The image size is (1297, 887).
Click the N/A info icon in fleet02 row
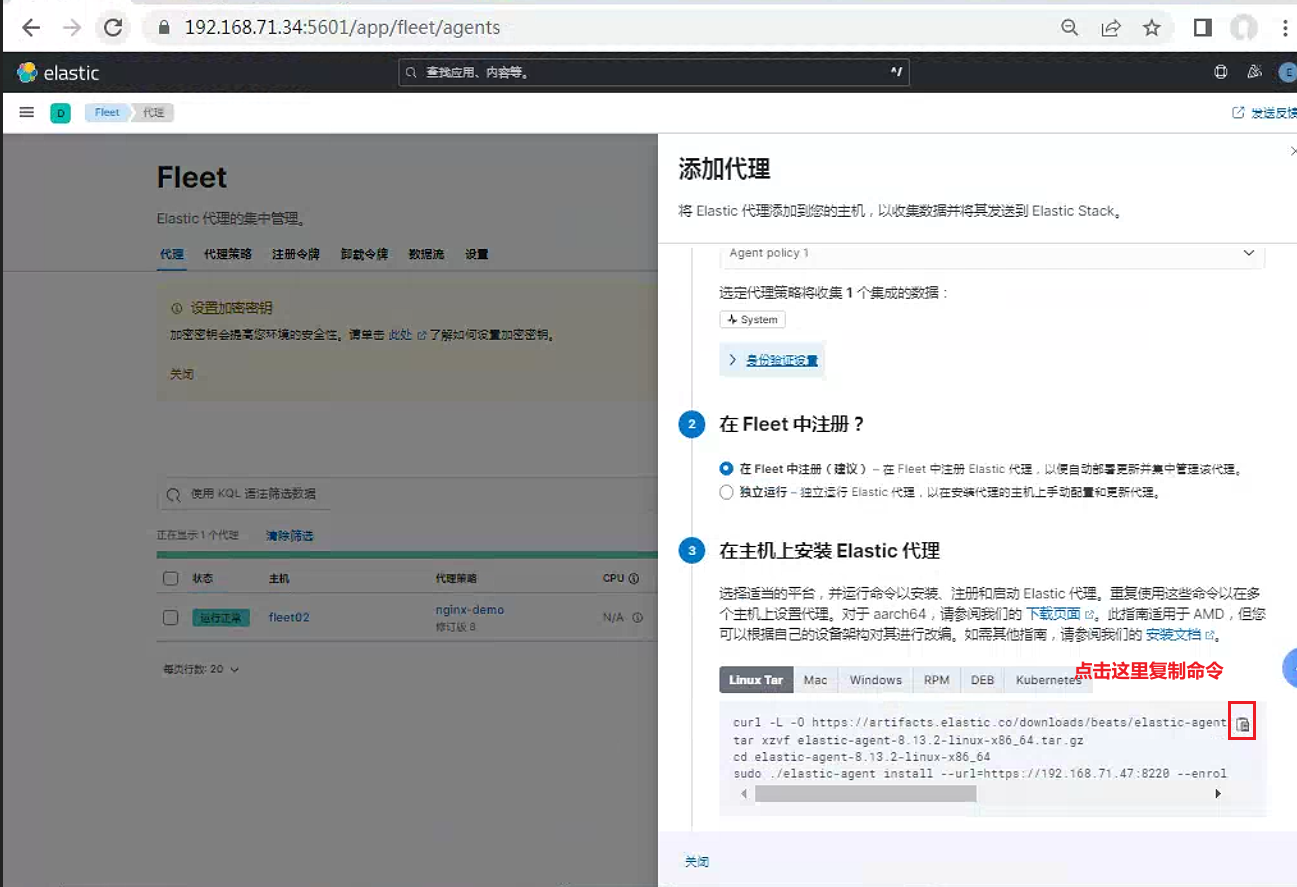pos(637,618)
